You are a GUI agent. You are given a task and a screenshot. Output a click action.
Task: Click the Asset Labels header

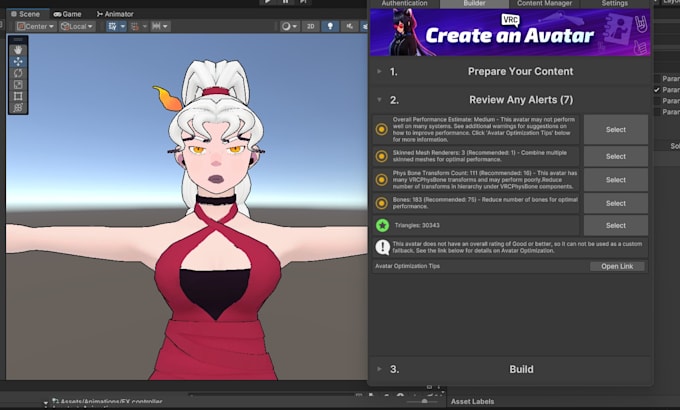[x=472, y=402]
